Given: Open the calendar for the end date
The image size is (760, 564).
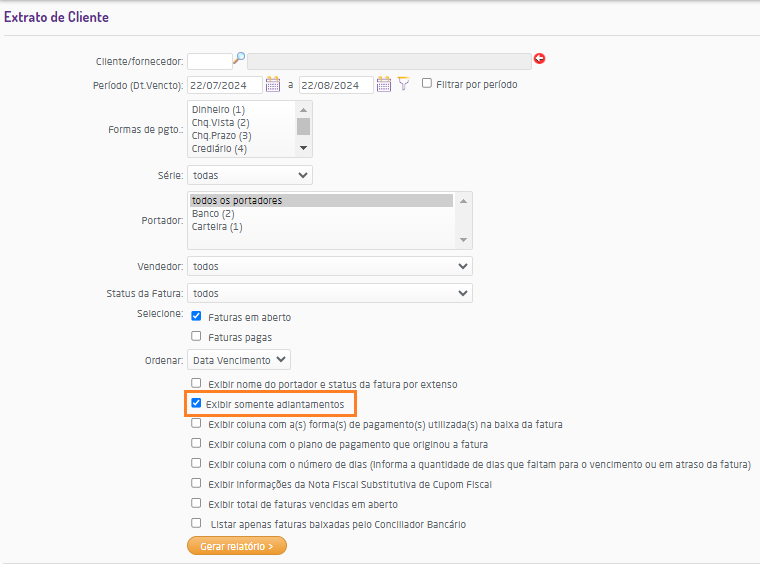Looking at the screenshot, I should tap(383, 85).
